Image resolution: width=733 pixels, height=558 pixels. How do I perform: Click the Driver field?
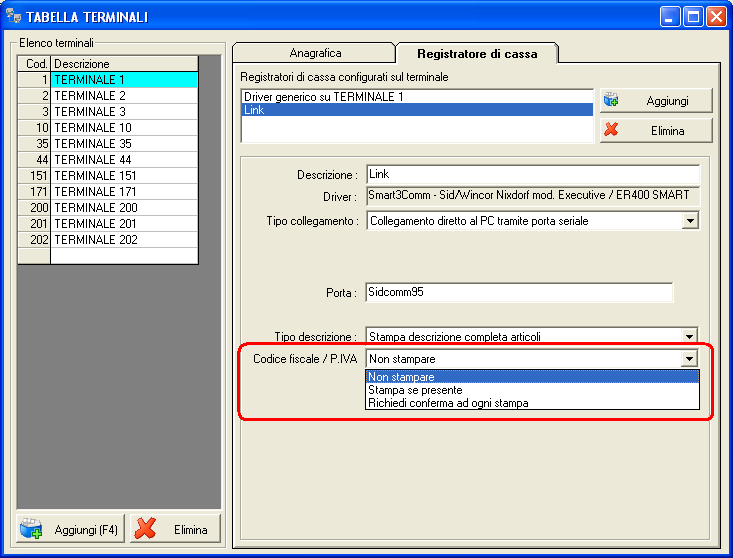click(x=533, y=195)
